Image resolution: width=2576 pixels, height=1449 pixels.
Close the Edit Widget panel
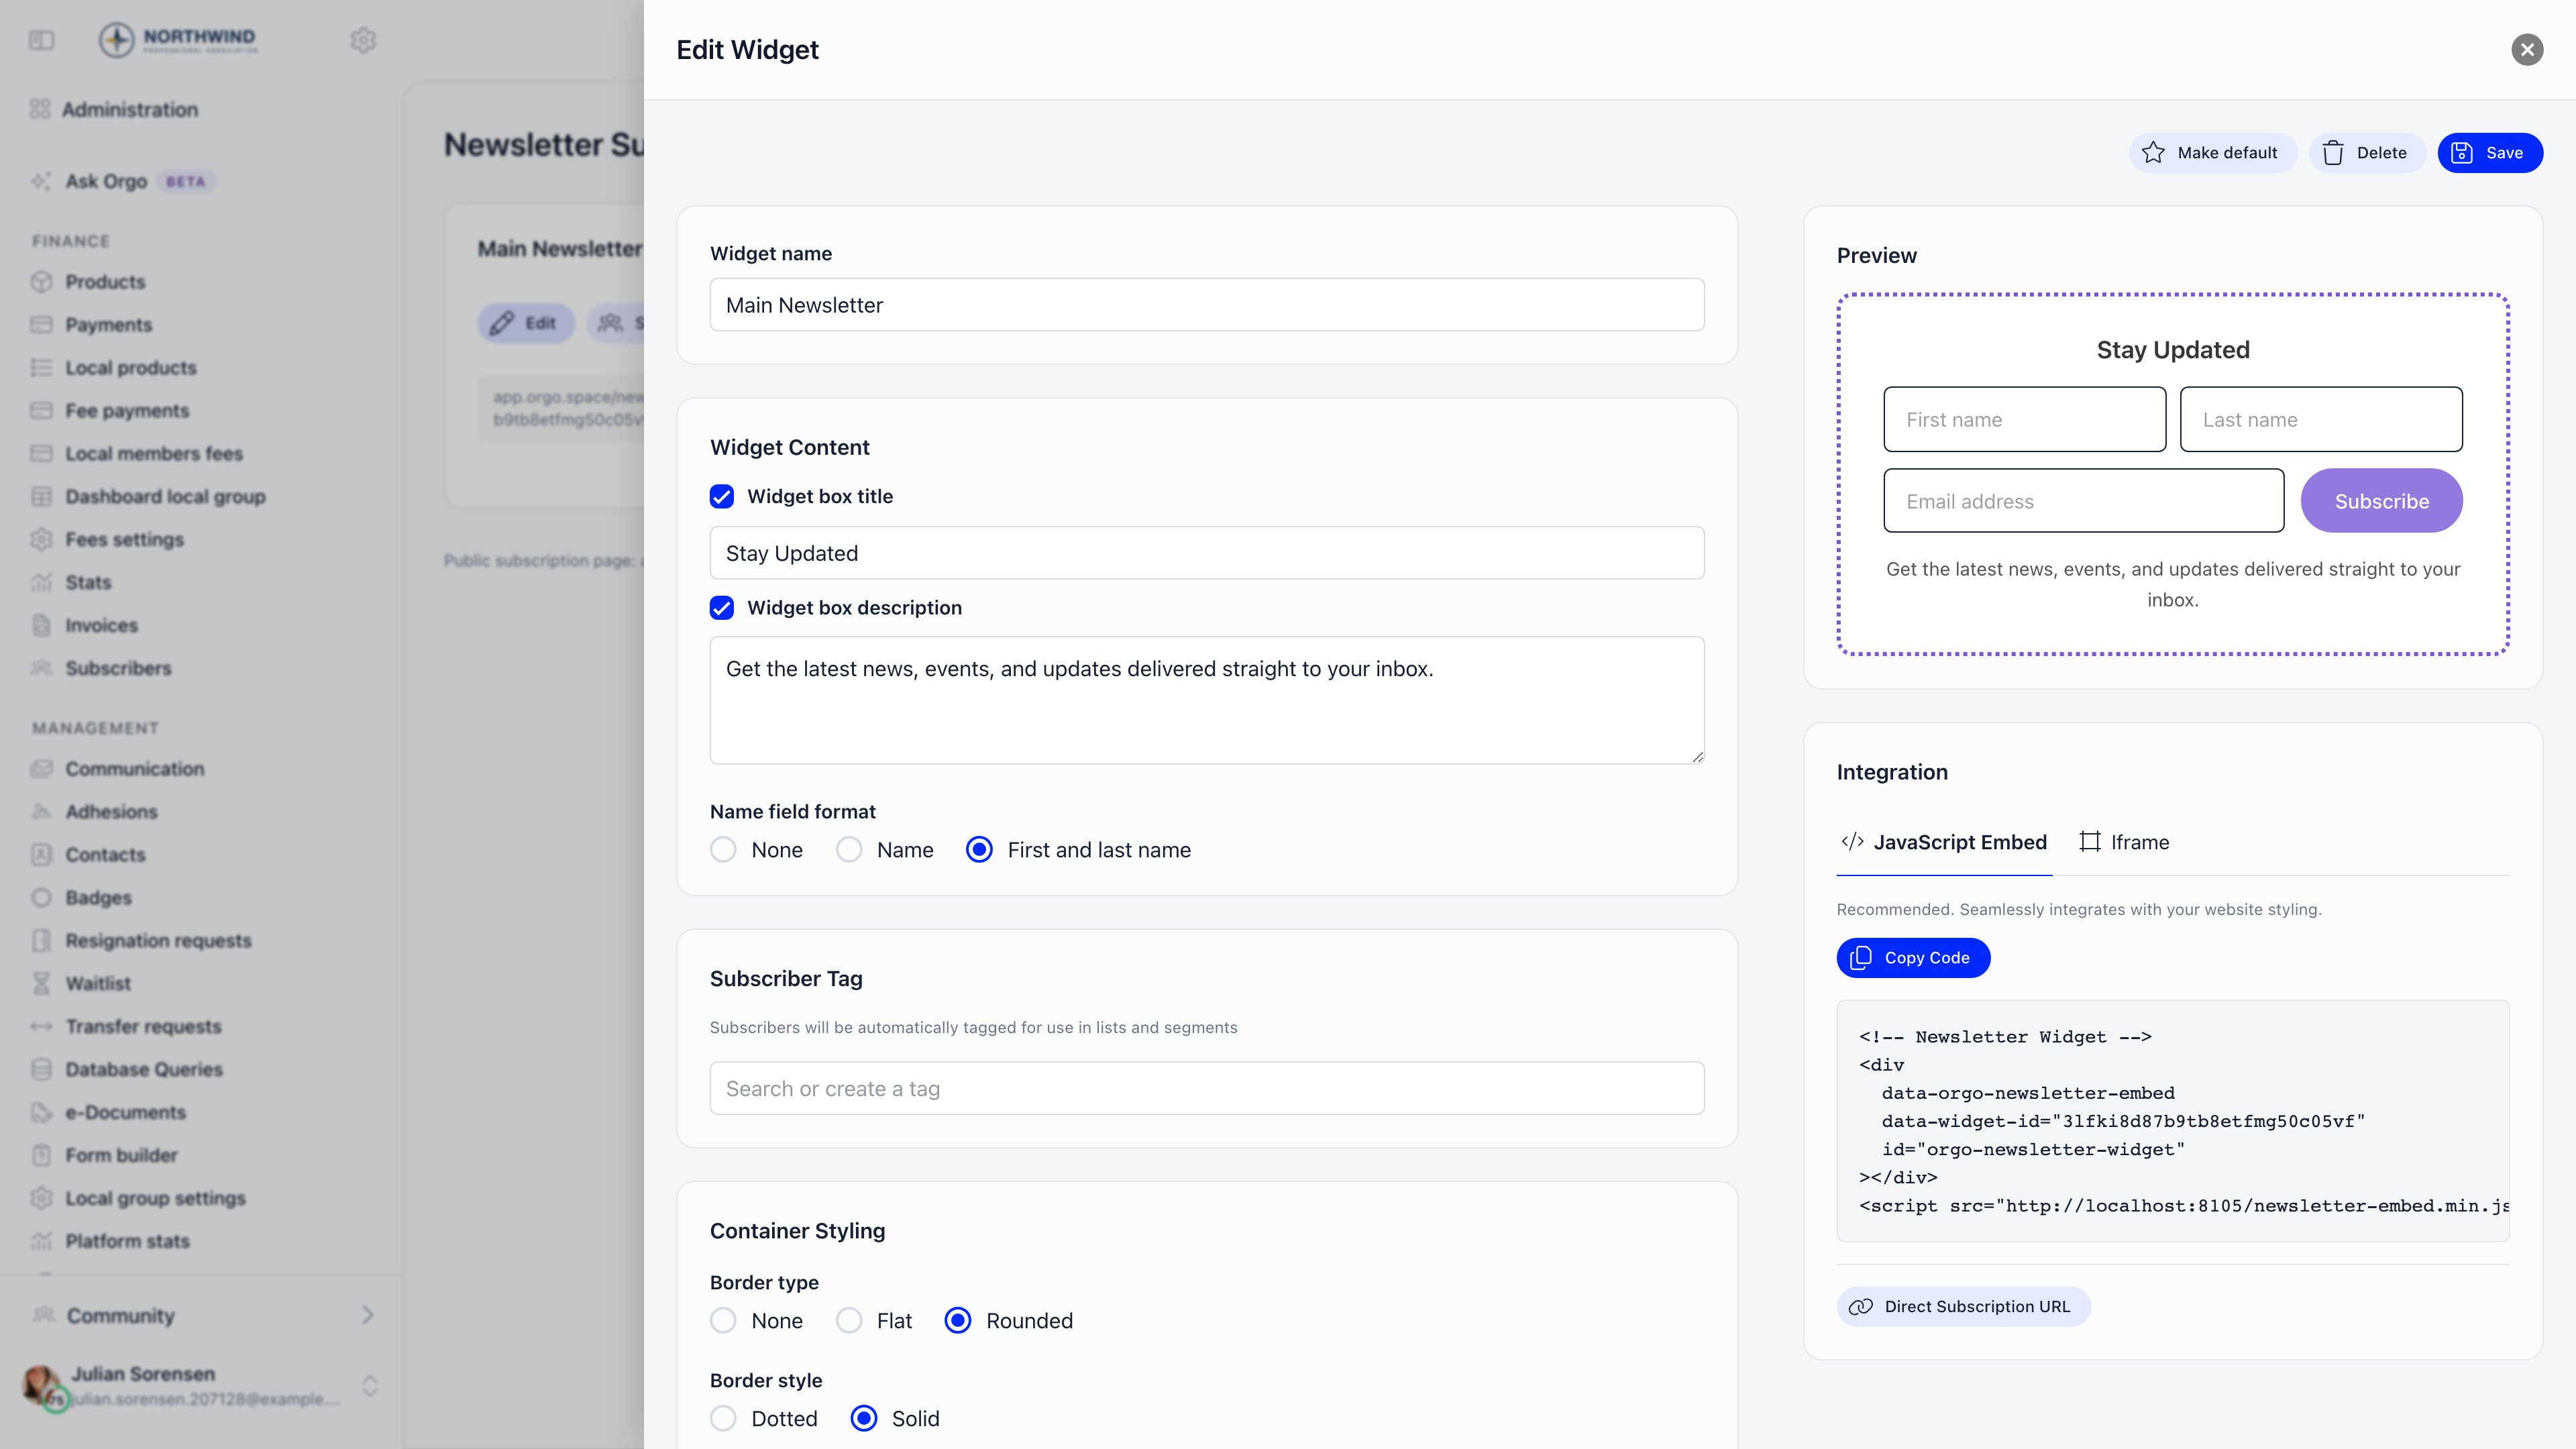(2527, 49)
